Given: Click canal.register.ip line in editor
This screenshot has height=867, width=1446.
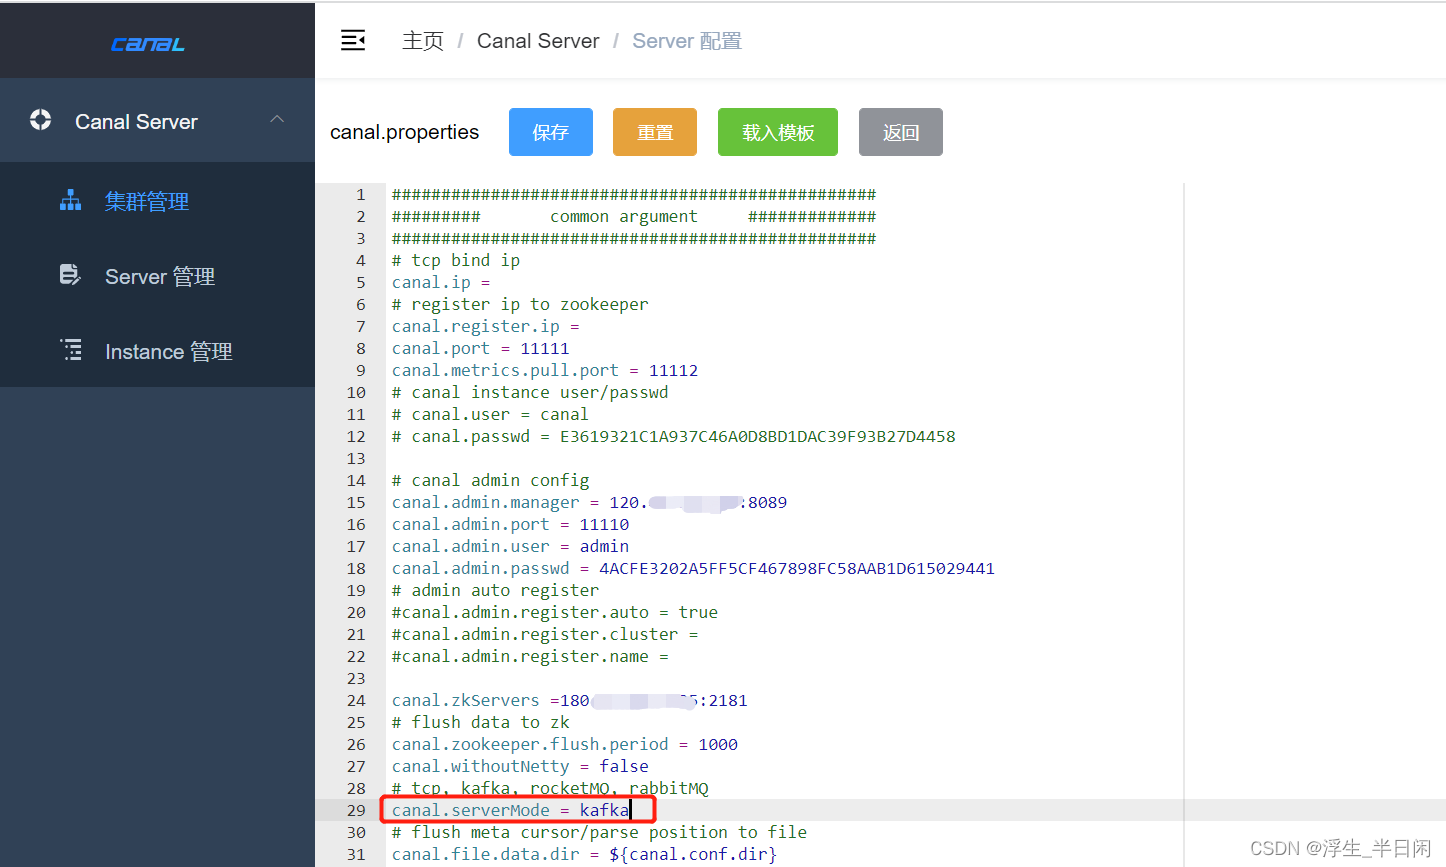Looking at the screenshot, I should tap(485, 326).
